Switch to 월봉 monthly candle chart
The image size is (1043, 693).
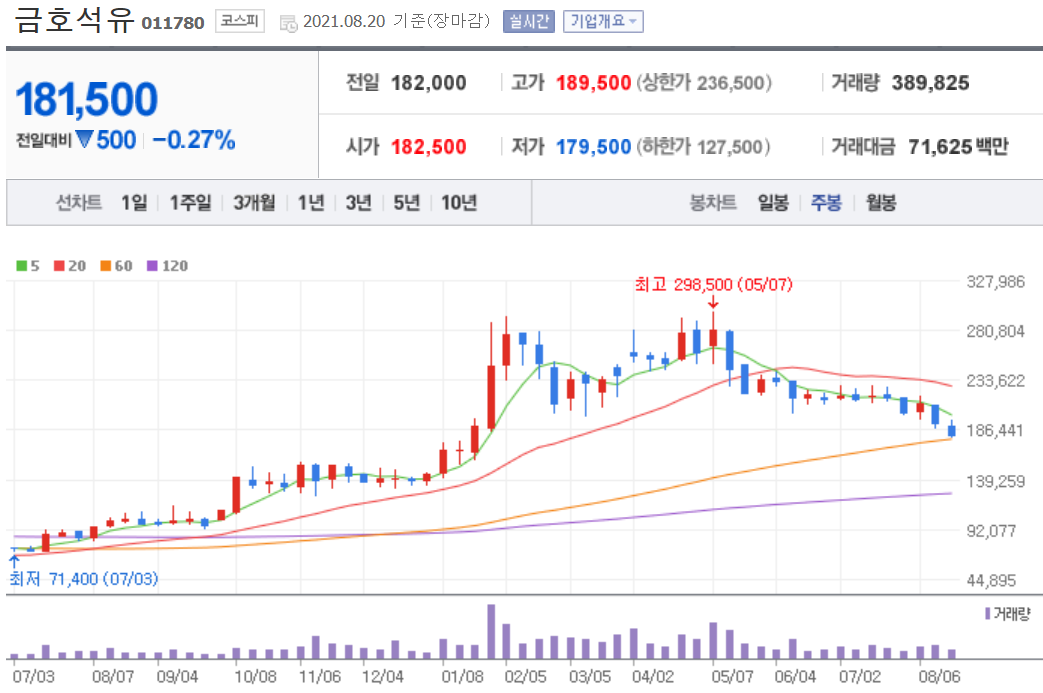click(x=881, y=202)
